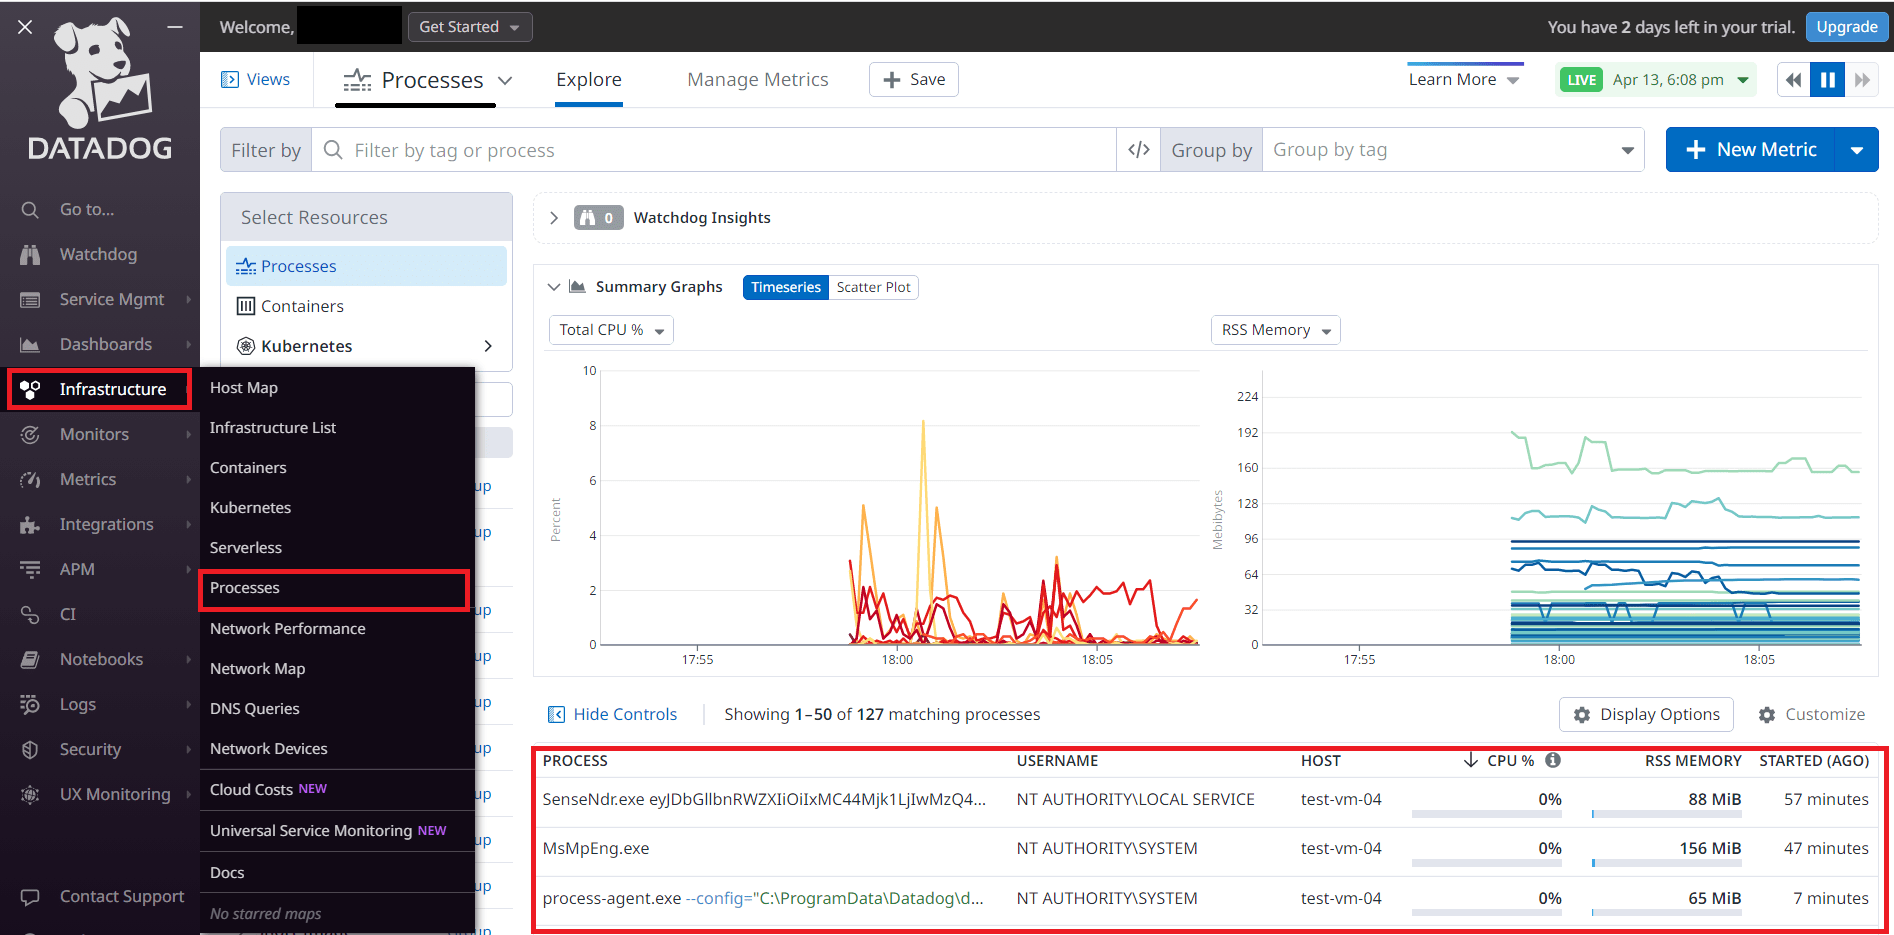
Task: Click the Customize gear button
Action: (x=1812, y=714)
